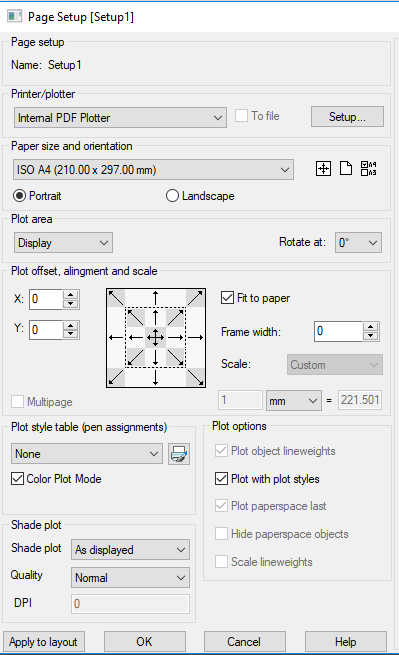Click the X offset input field
399x655 pixels.
tap(46, 299)
